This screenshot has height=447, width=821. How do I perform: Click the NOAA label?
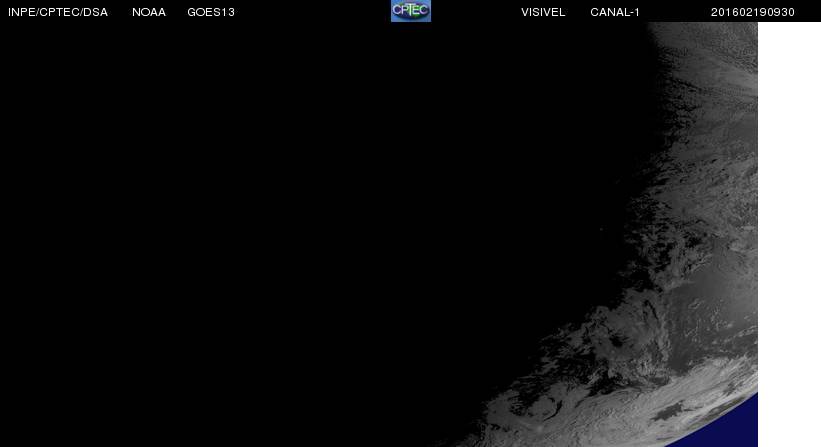click(x=149, y=12)
